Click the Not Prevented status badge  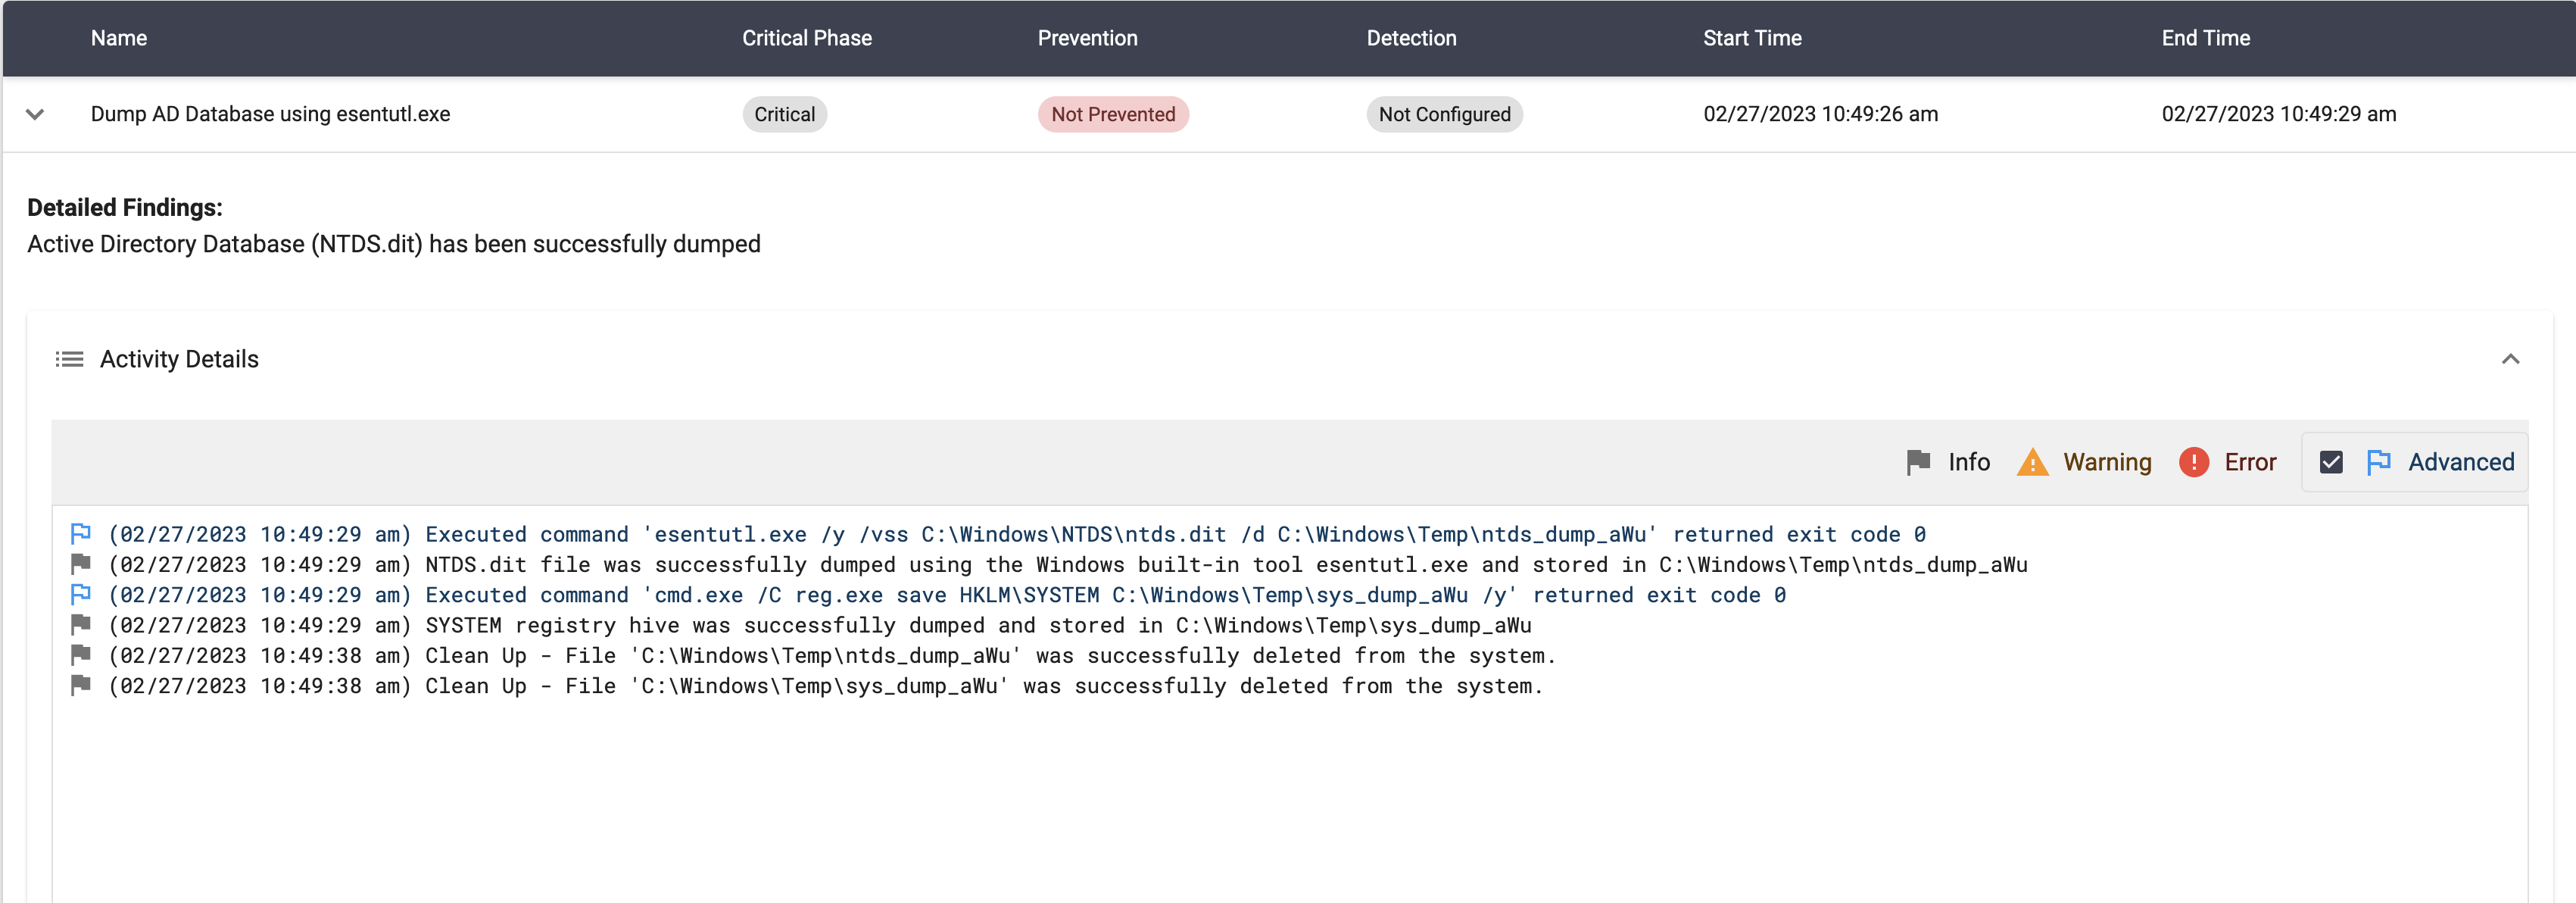(x=1113, y=114)
